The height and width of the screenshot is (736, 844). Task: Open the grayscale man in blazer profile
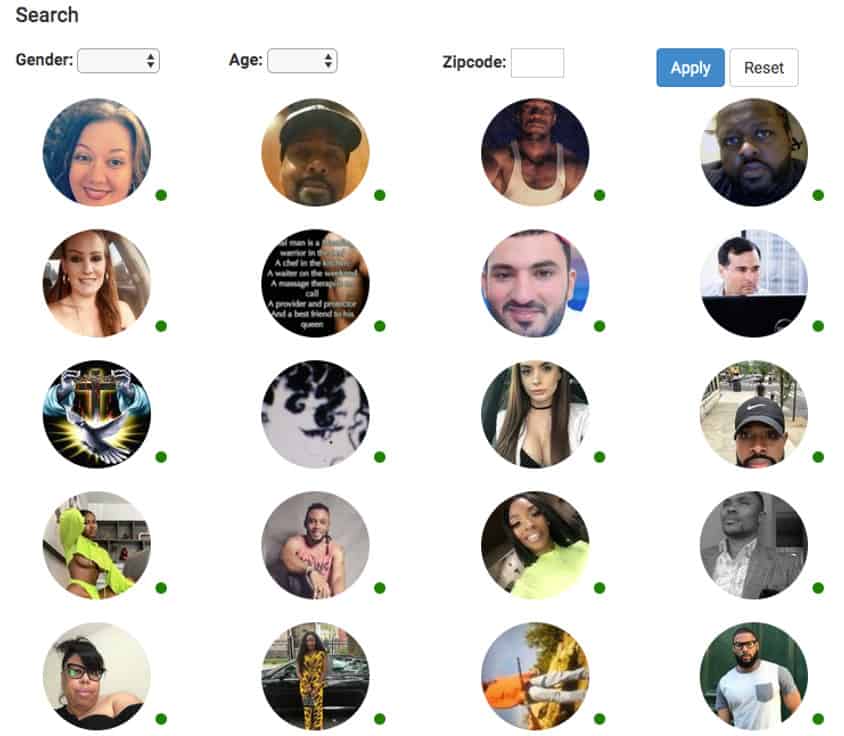754,545
